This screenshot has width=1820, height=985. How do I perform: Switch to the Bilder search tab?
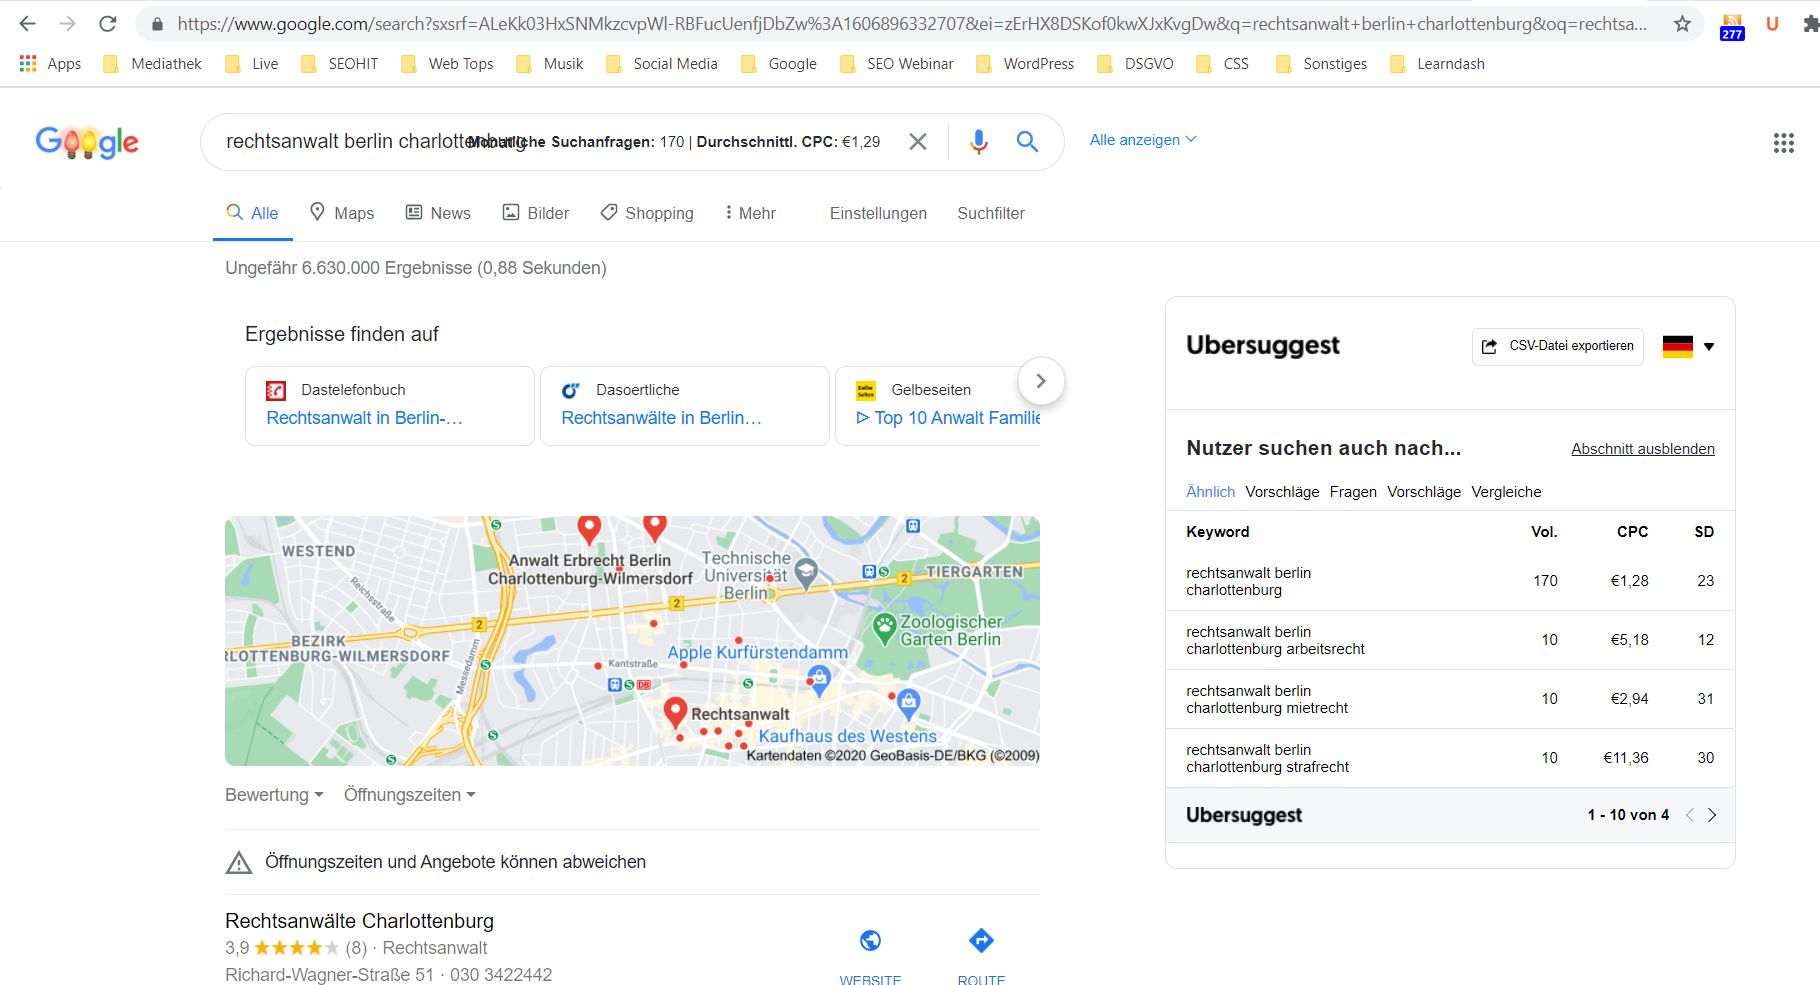(536, 213)
